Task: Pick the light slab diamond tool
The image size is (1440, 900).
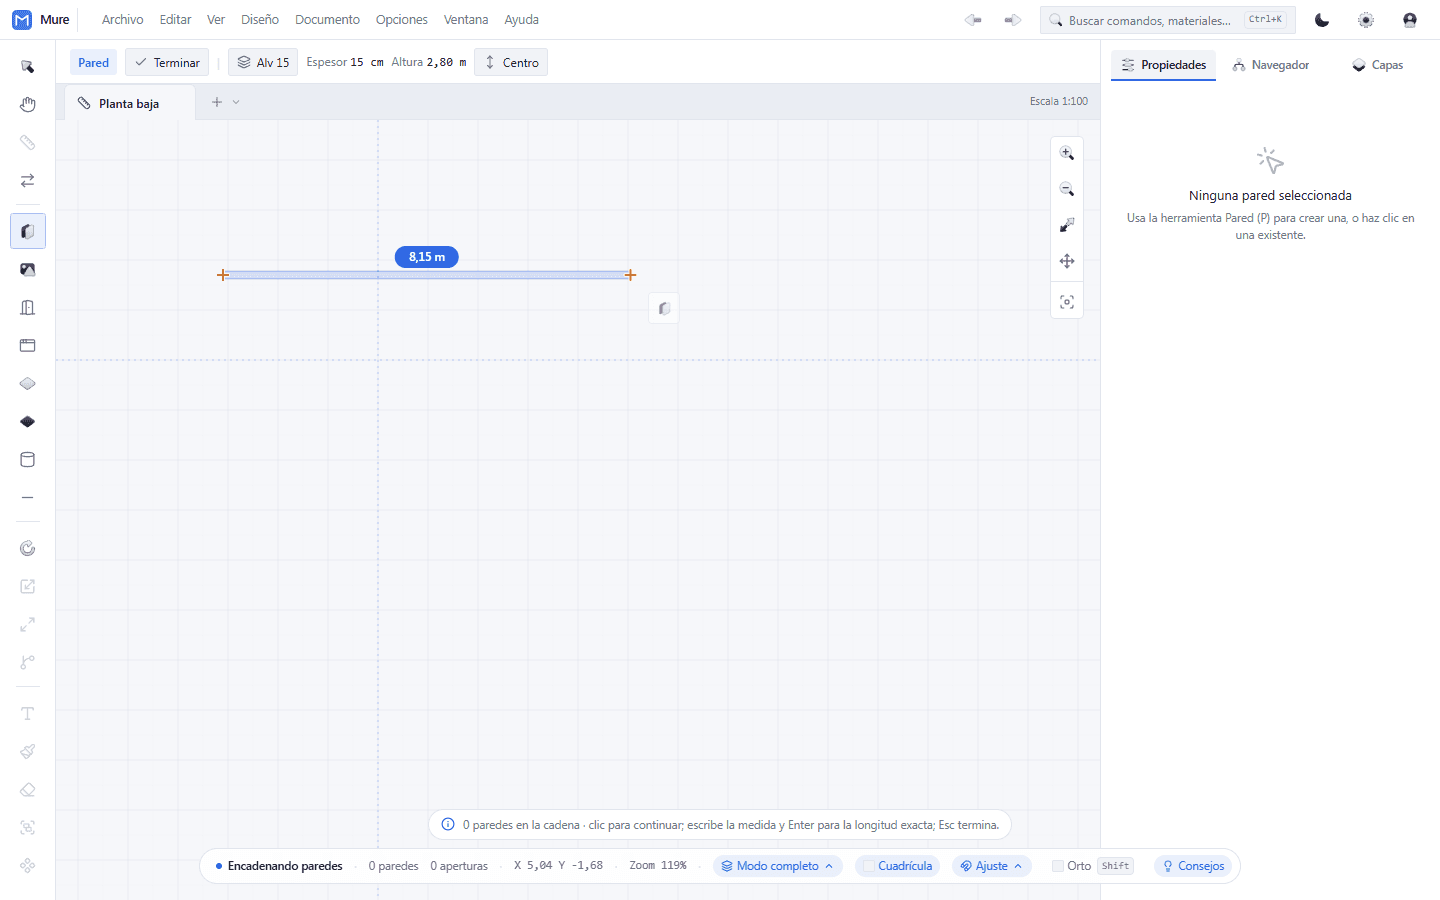Action: click(28, 384)
